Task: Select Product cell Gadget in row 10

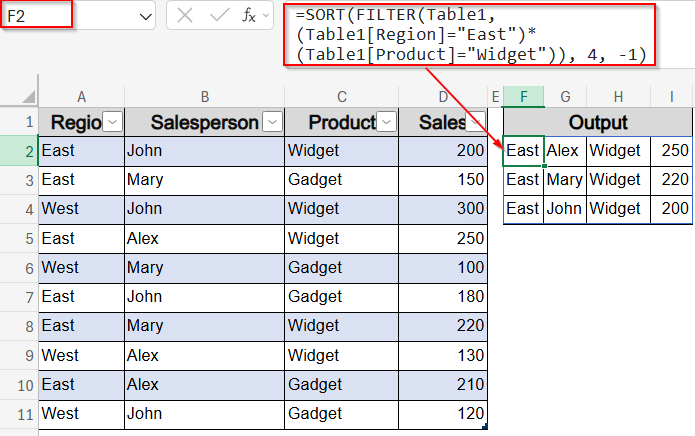Action: coord(341,385)
